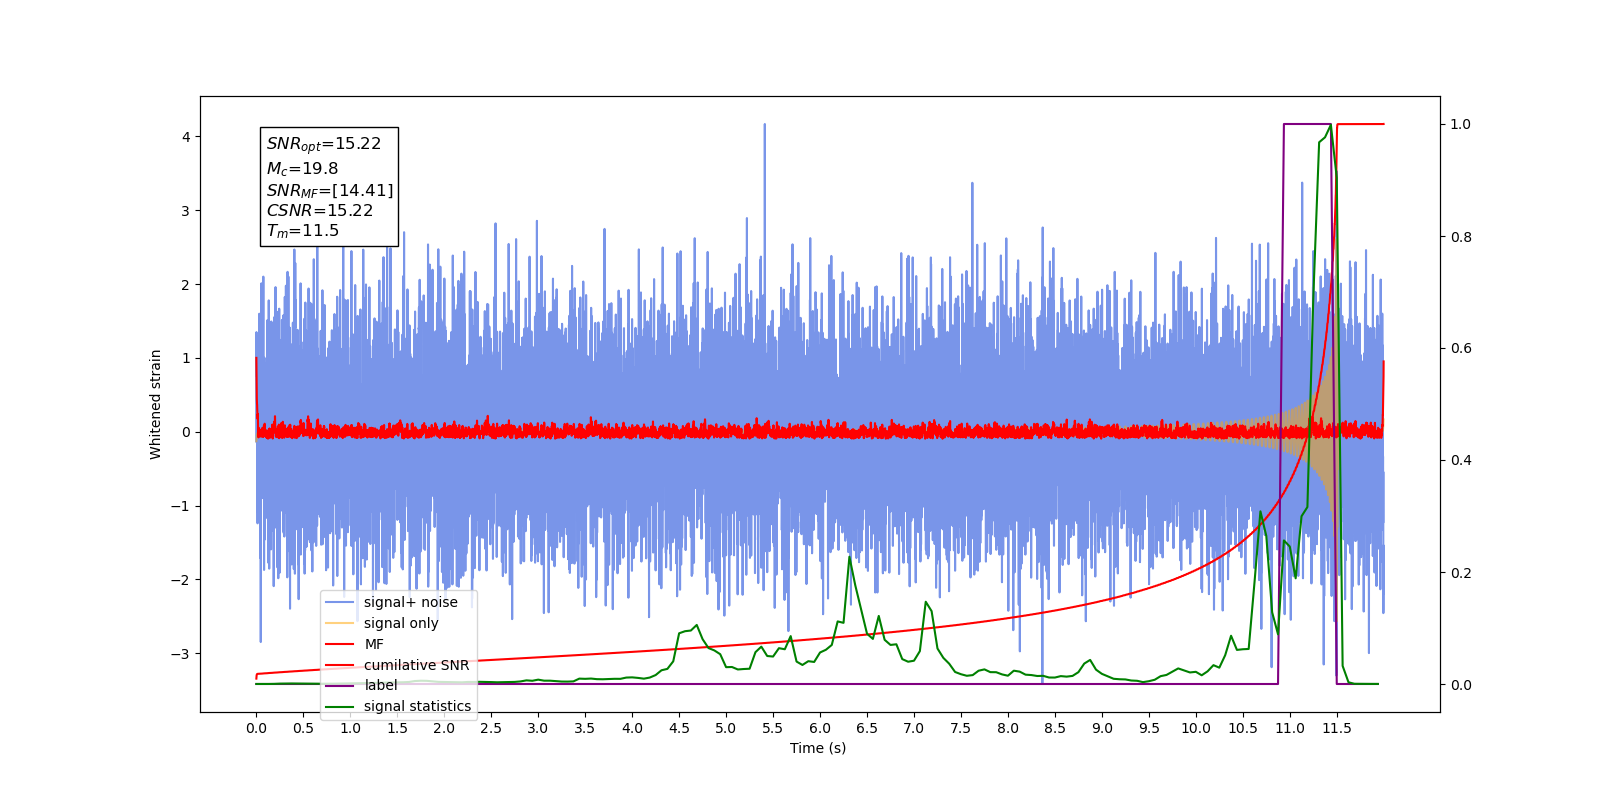Click the Mc=19.8 annotation line

[302, 169]
